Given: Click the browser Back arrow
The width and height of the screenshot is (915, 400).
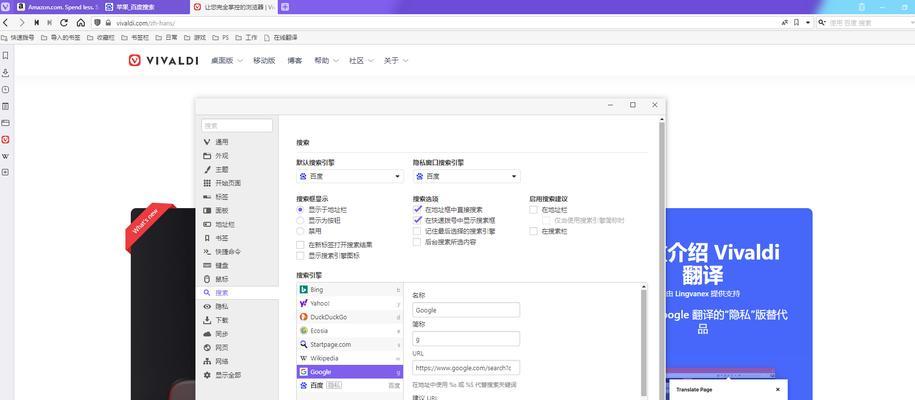Looking at the screenshot, I should [6, 23].
